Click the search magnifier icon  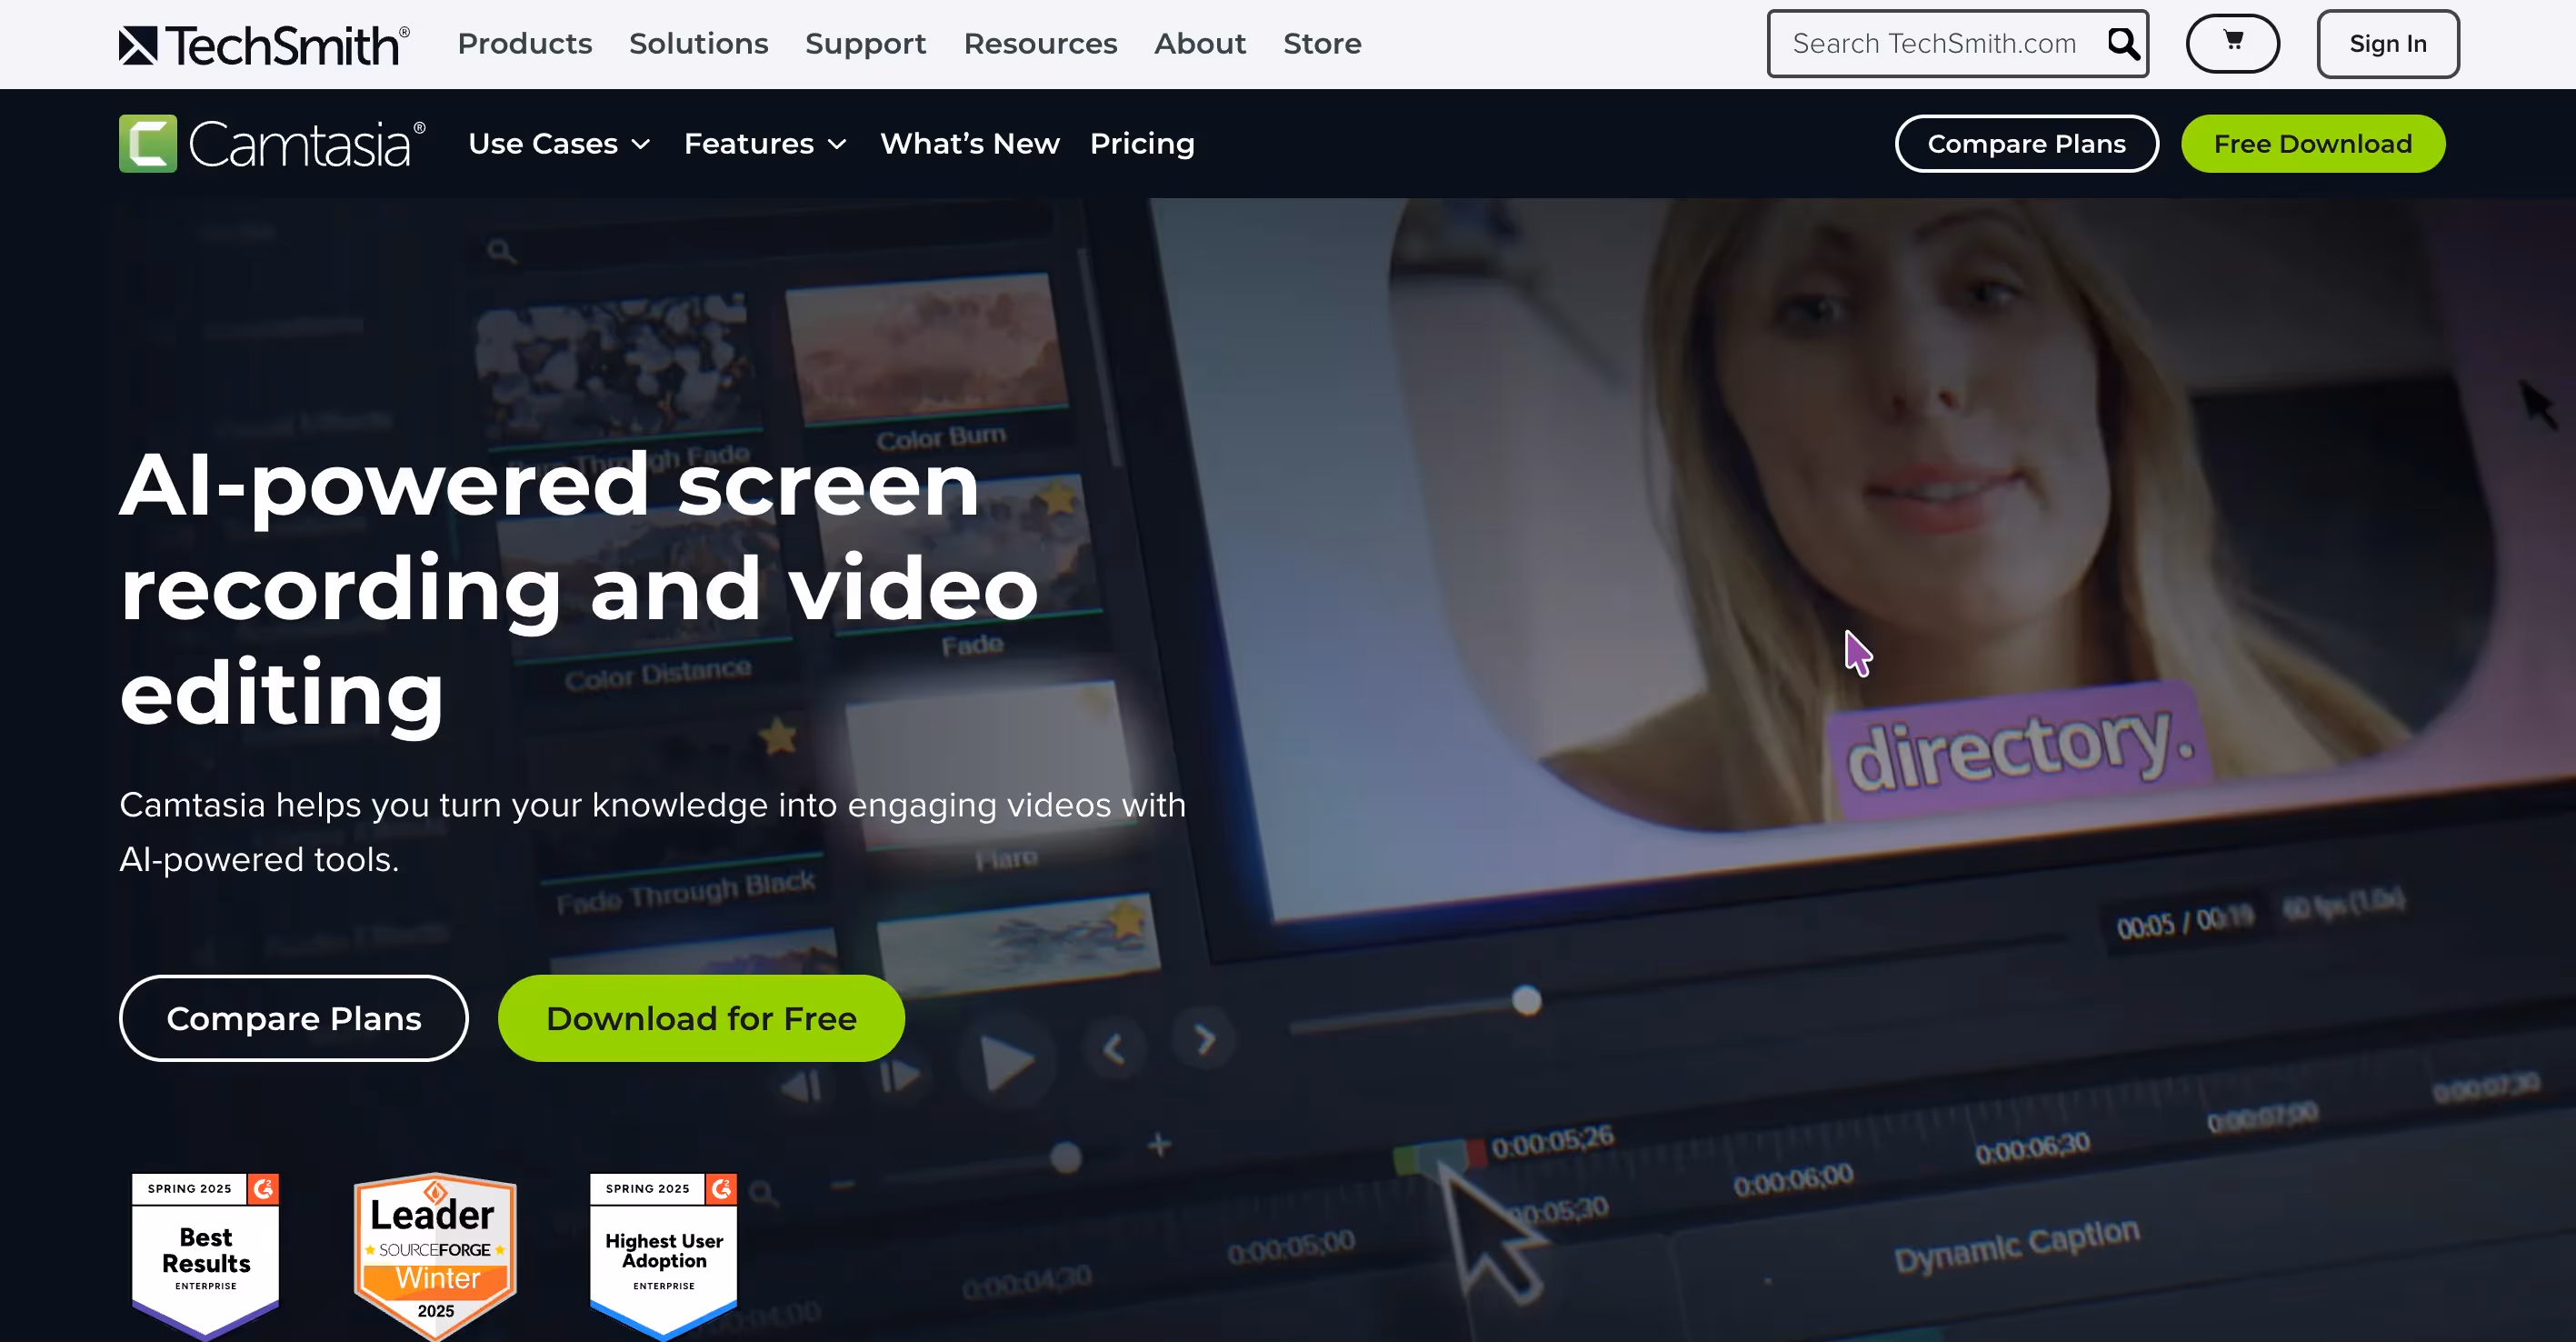click(x=2122, y=44)
